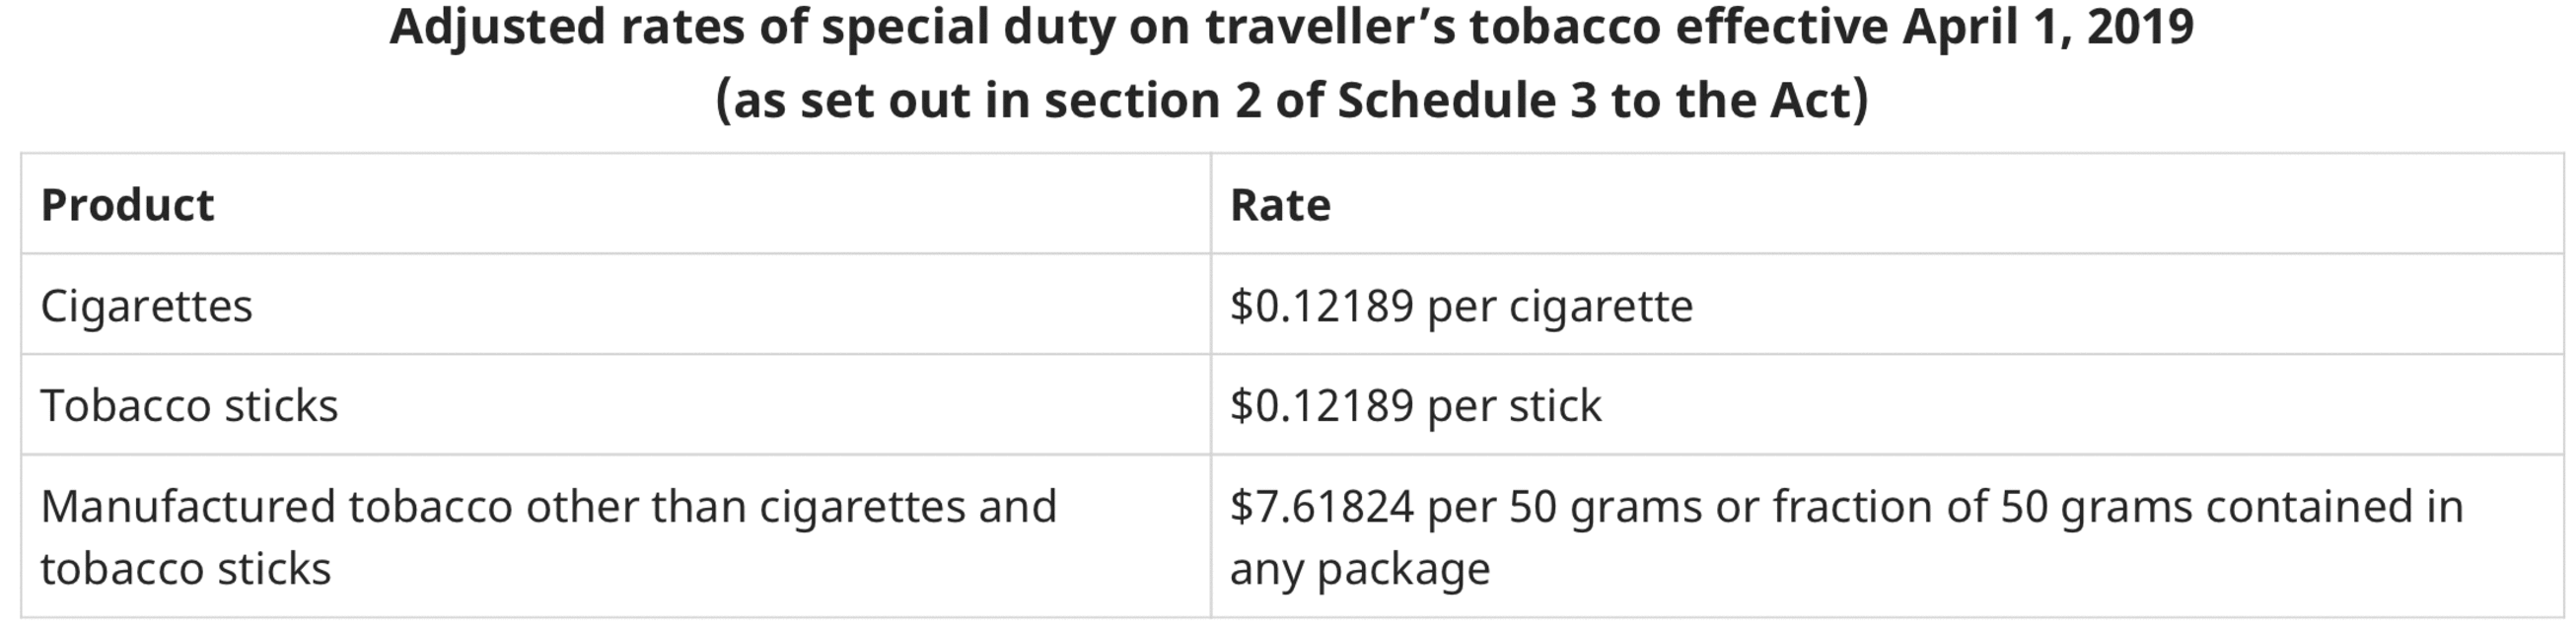Click the $0.12189 per stick rate
Image resolution: width=2576 pixels, height=631 pixels.
point(1415,406)
